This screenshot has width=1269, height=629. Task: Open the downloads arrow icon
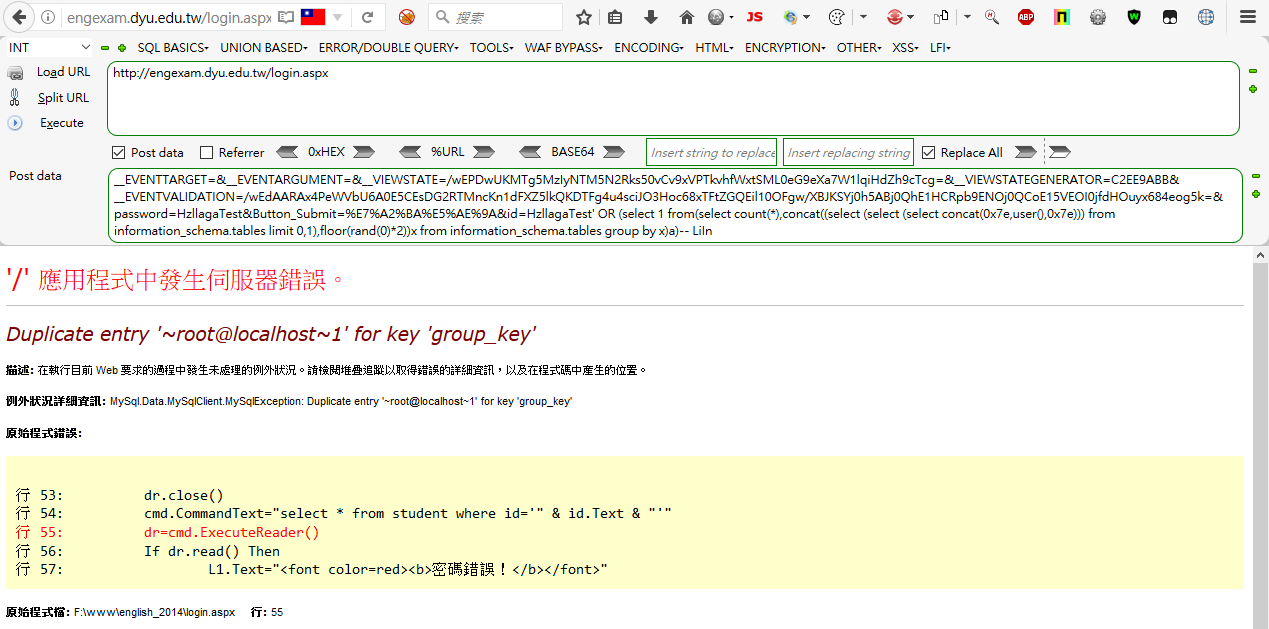(651, 17)
